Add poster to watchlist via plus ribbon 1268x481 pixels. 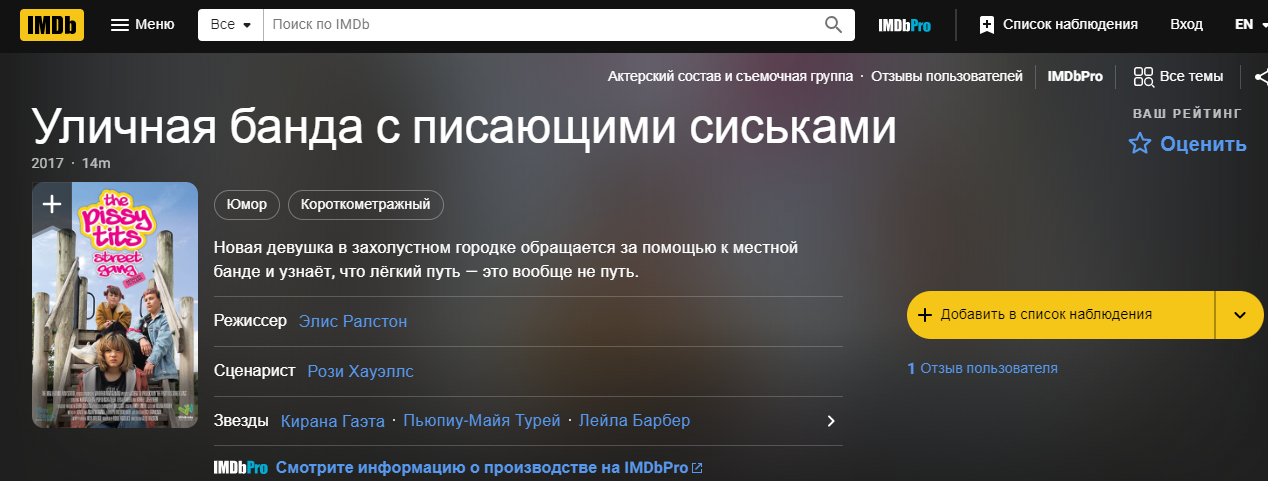point(51,204)
